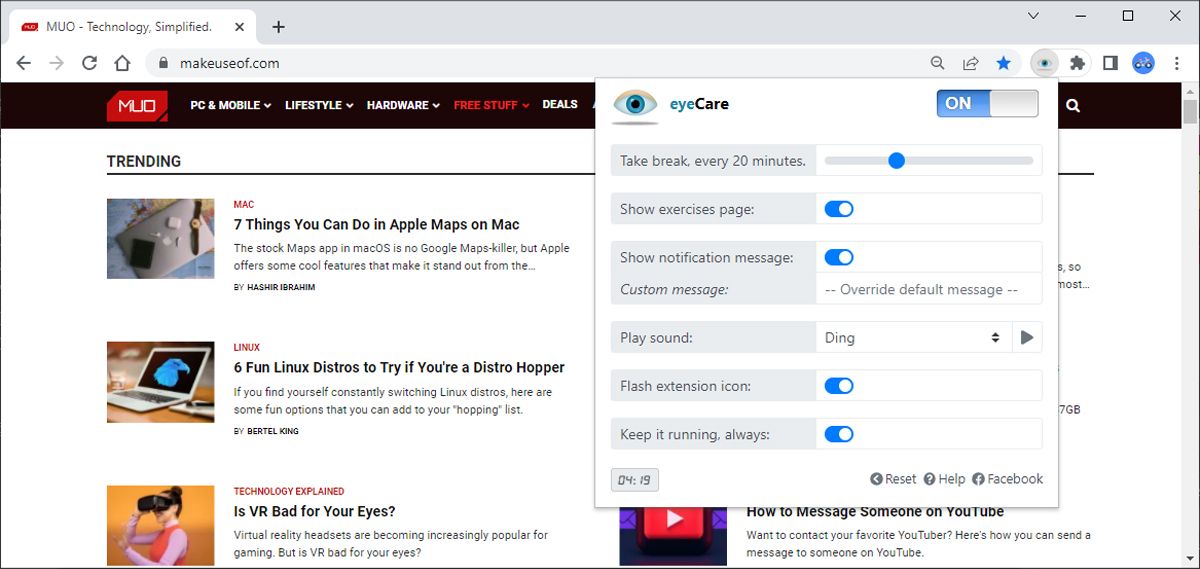Open the Play sound Ding dropdown
Screen dimensions: 1200x569
click(x=913, y=338)
